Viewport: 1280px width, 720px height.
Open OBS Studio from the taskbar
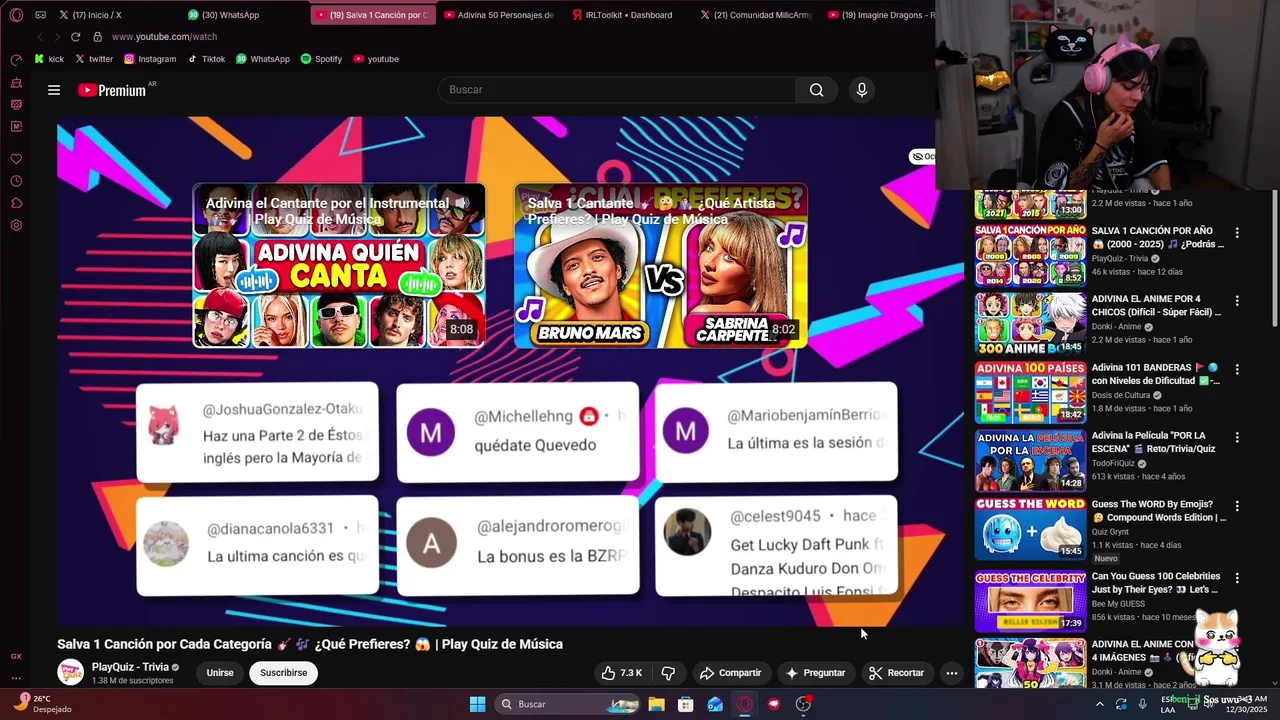click(803, 704)
